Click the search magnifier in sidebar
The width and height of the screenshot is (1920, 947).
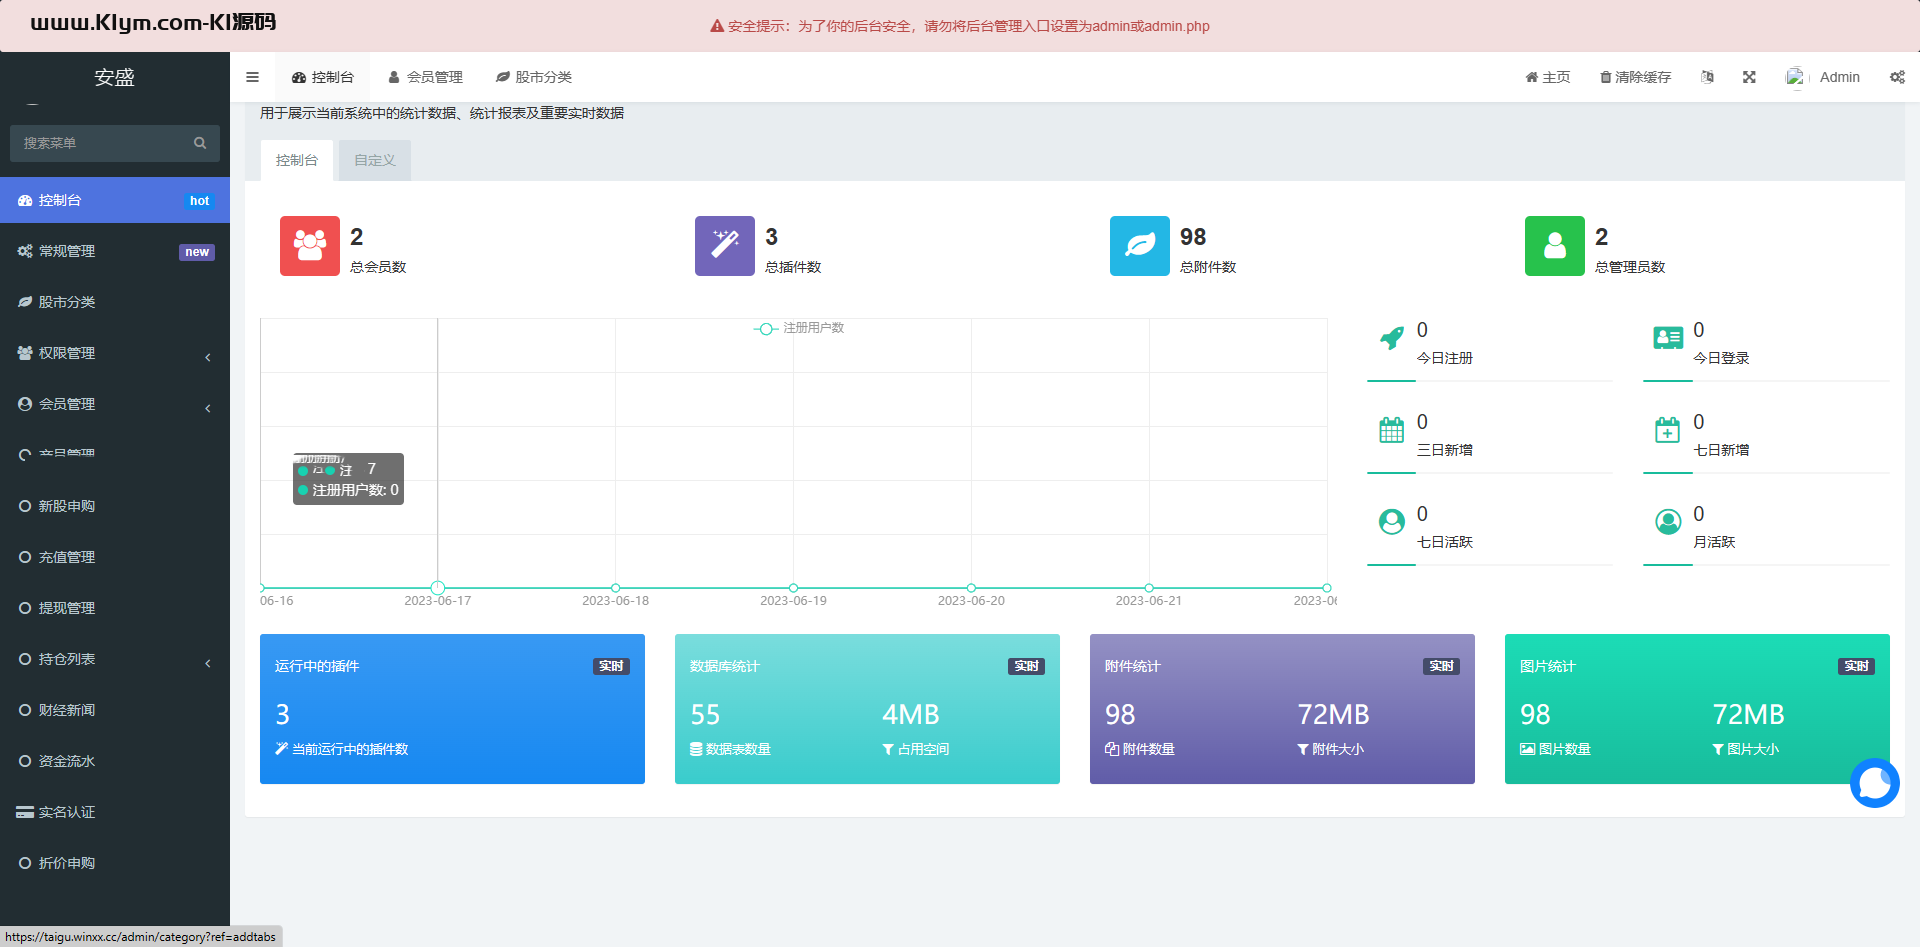200,143
